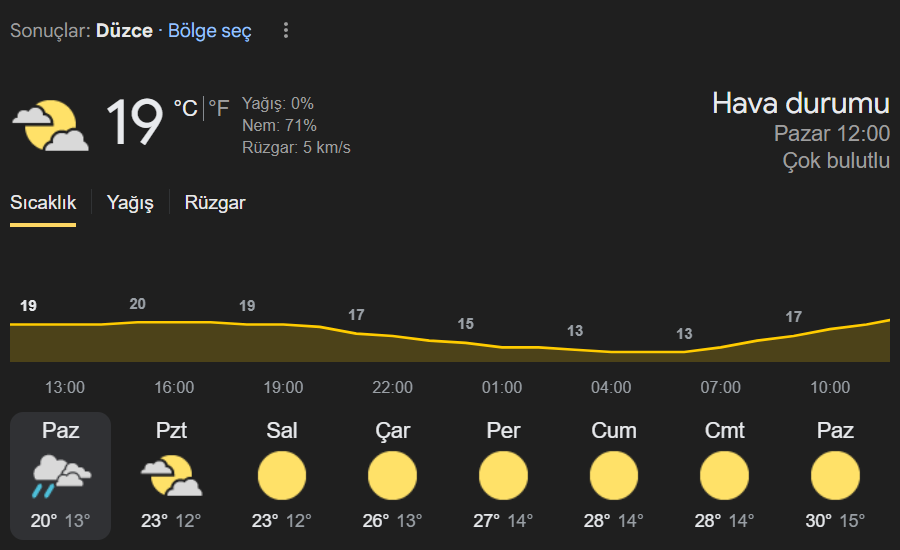The image size is (900, 550).
Task: Click the 17 value at 22:00 on graph
Action: coord(356,315)
